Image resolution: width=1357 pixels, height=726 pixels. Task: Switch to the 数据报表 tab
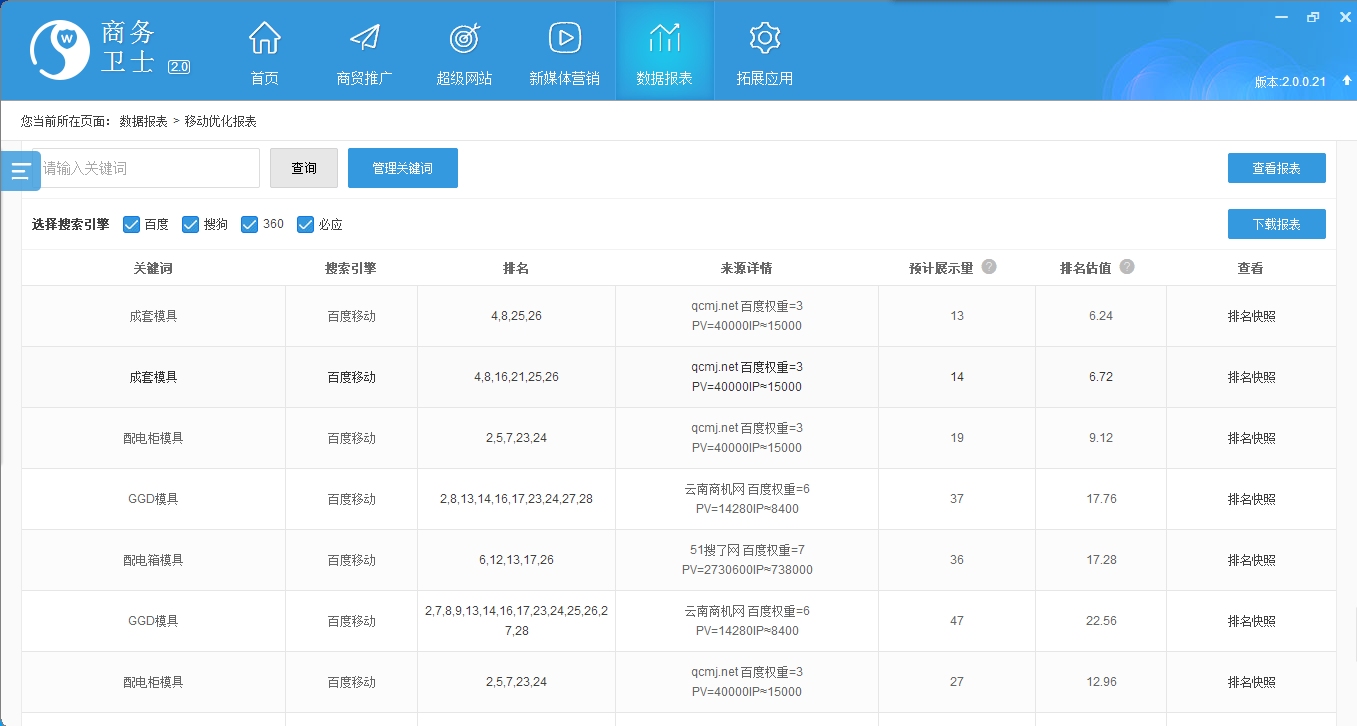coord(664,51)
